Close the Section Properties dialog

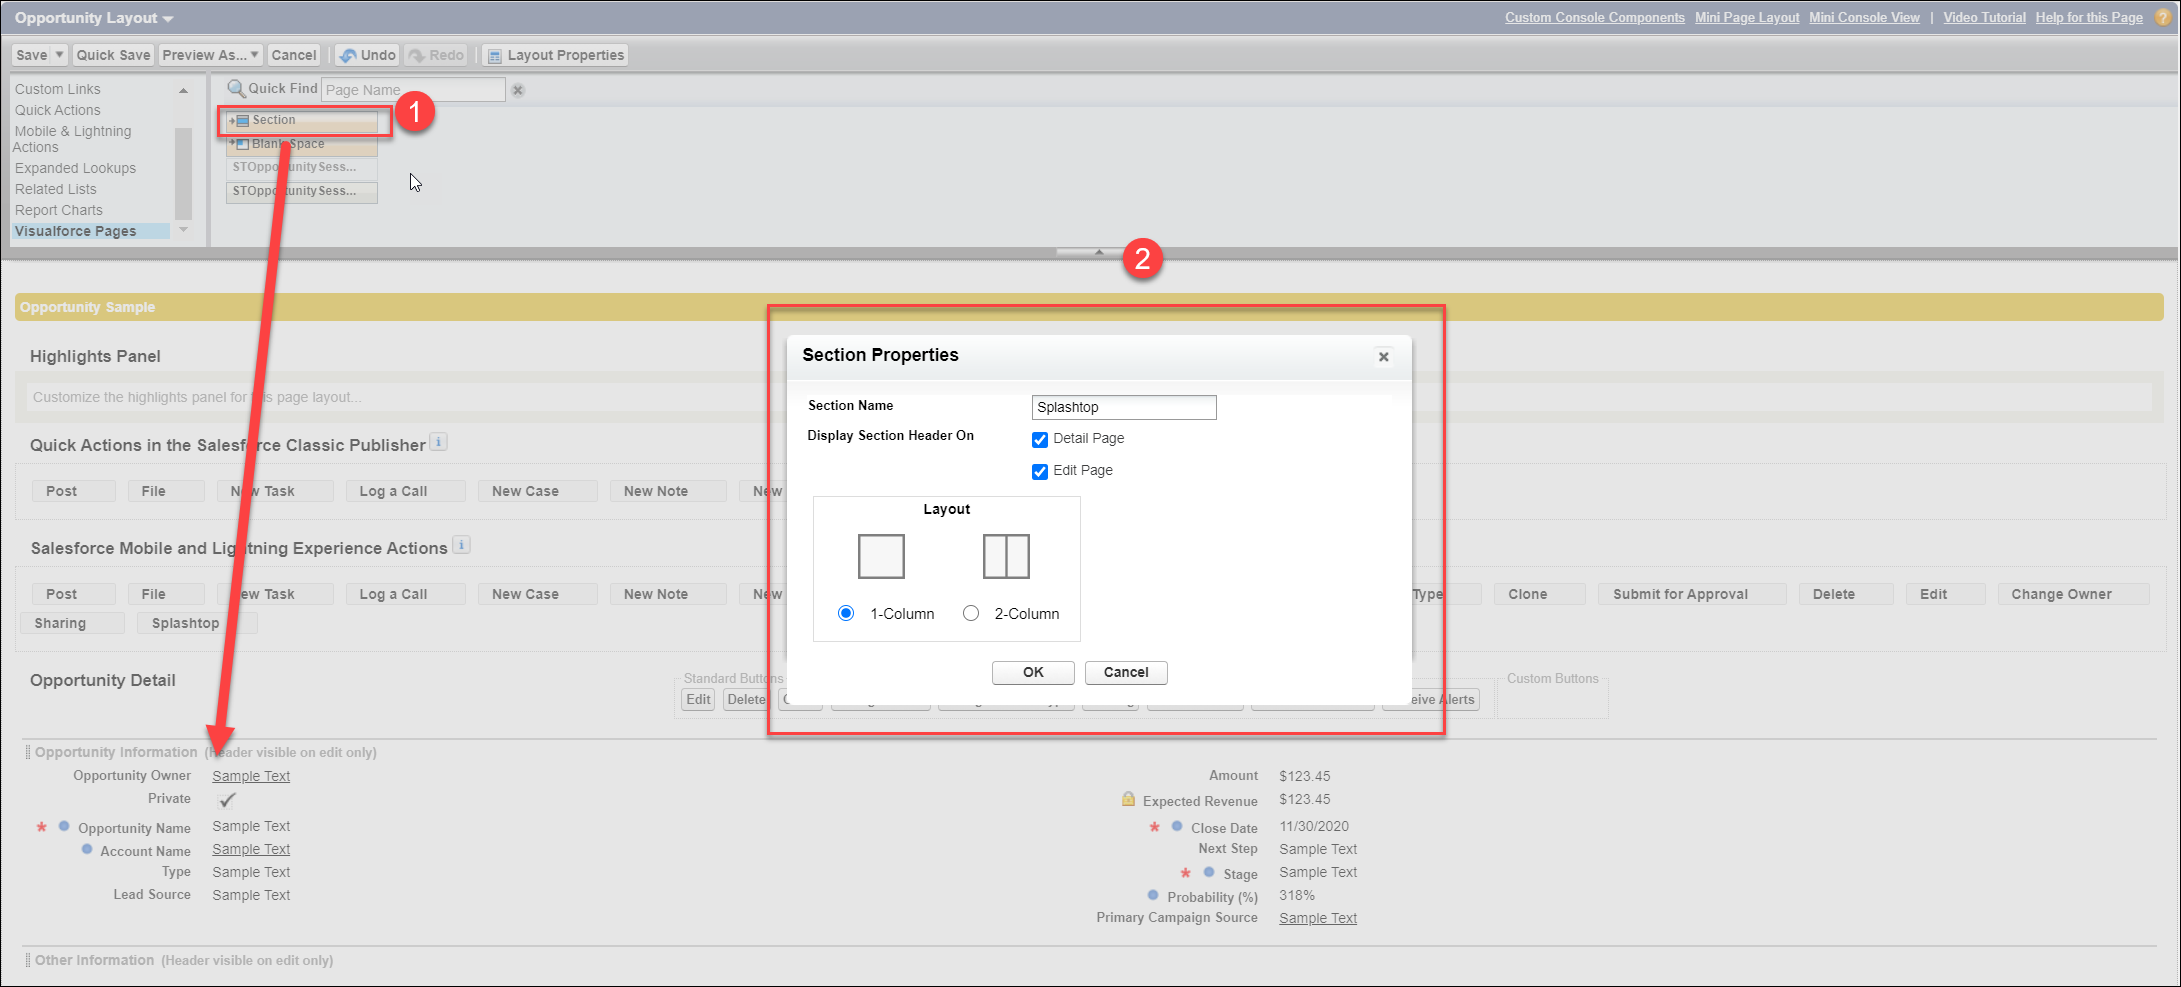pyautogui.click(x=1383, y=357)
